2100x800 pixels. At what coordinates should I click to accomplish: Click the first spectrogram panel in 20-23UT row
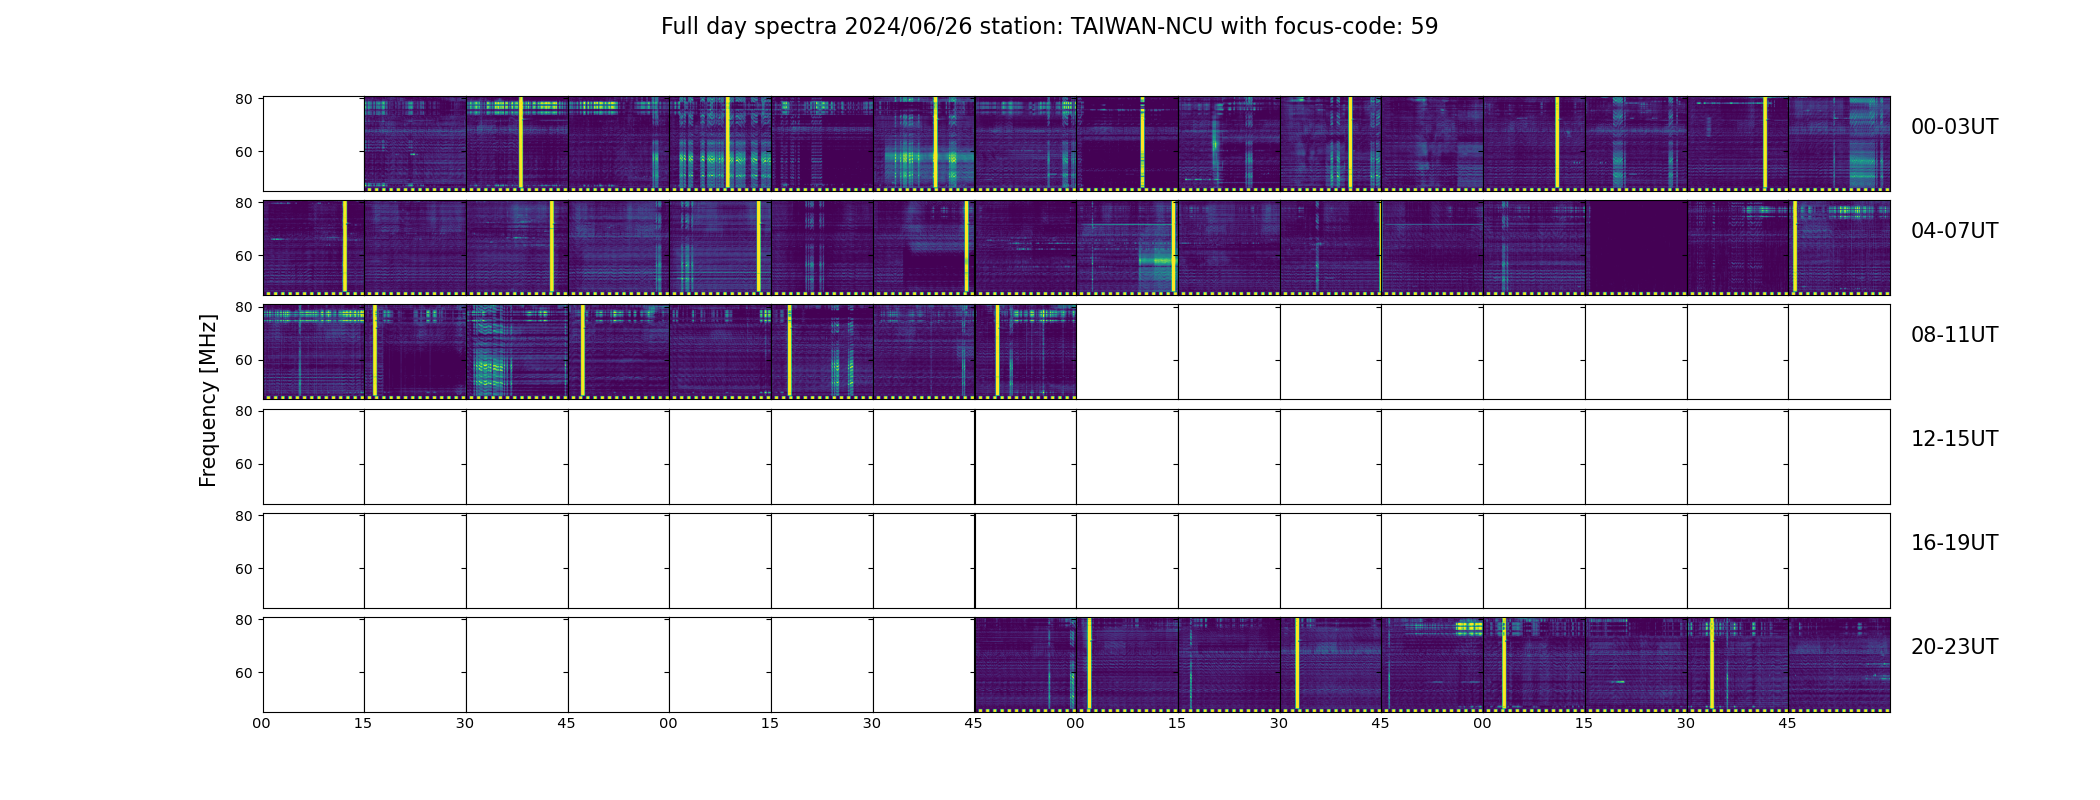(1025, 664)
